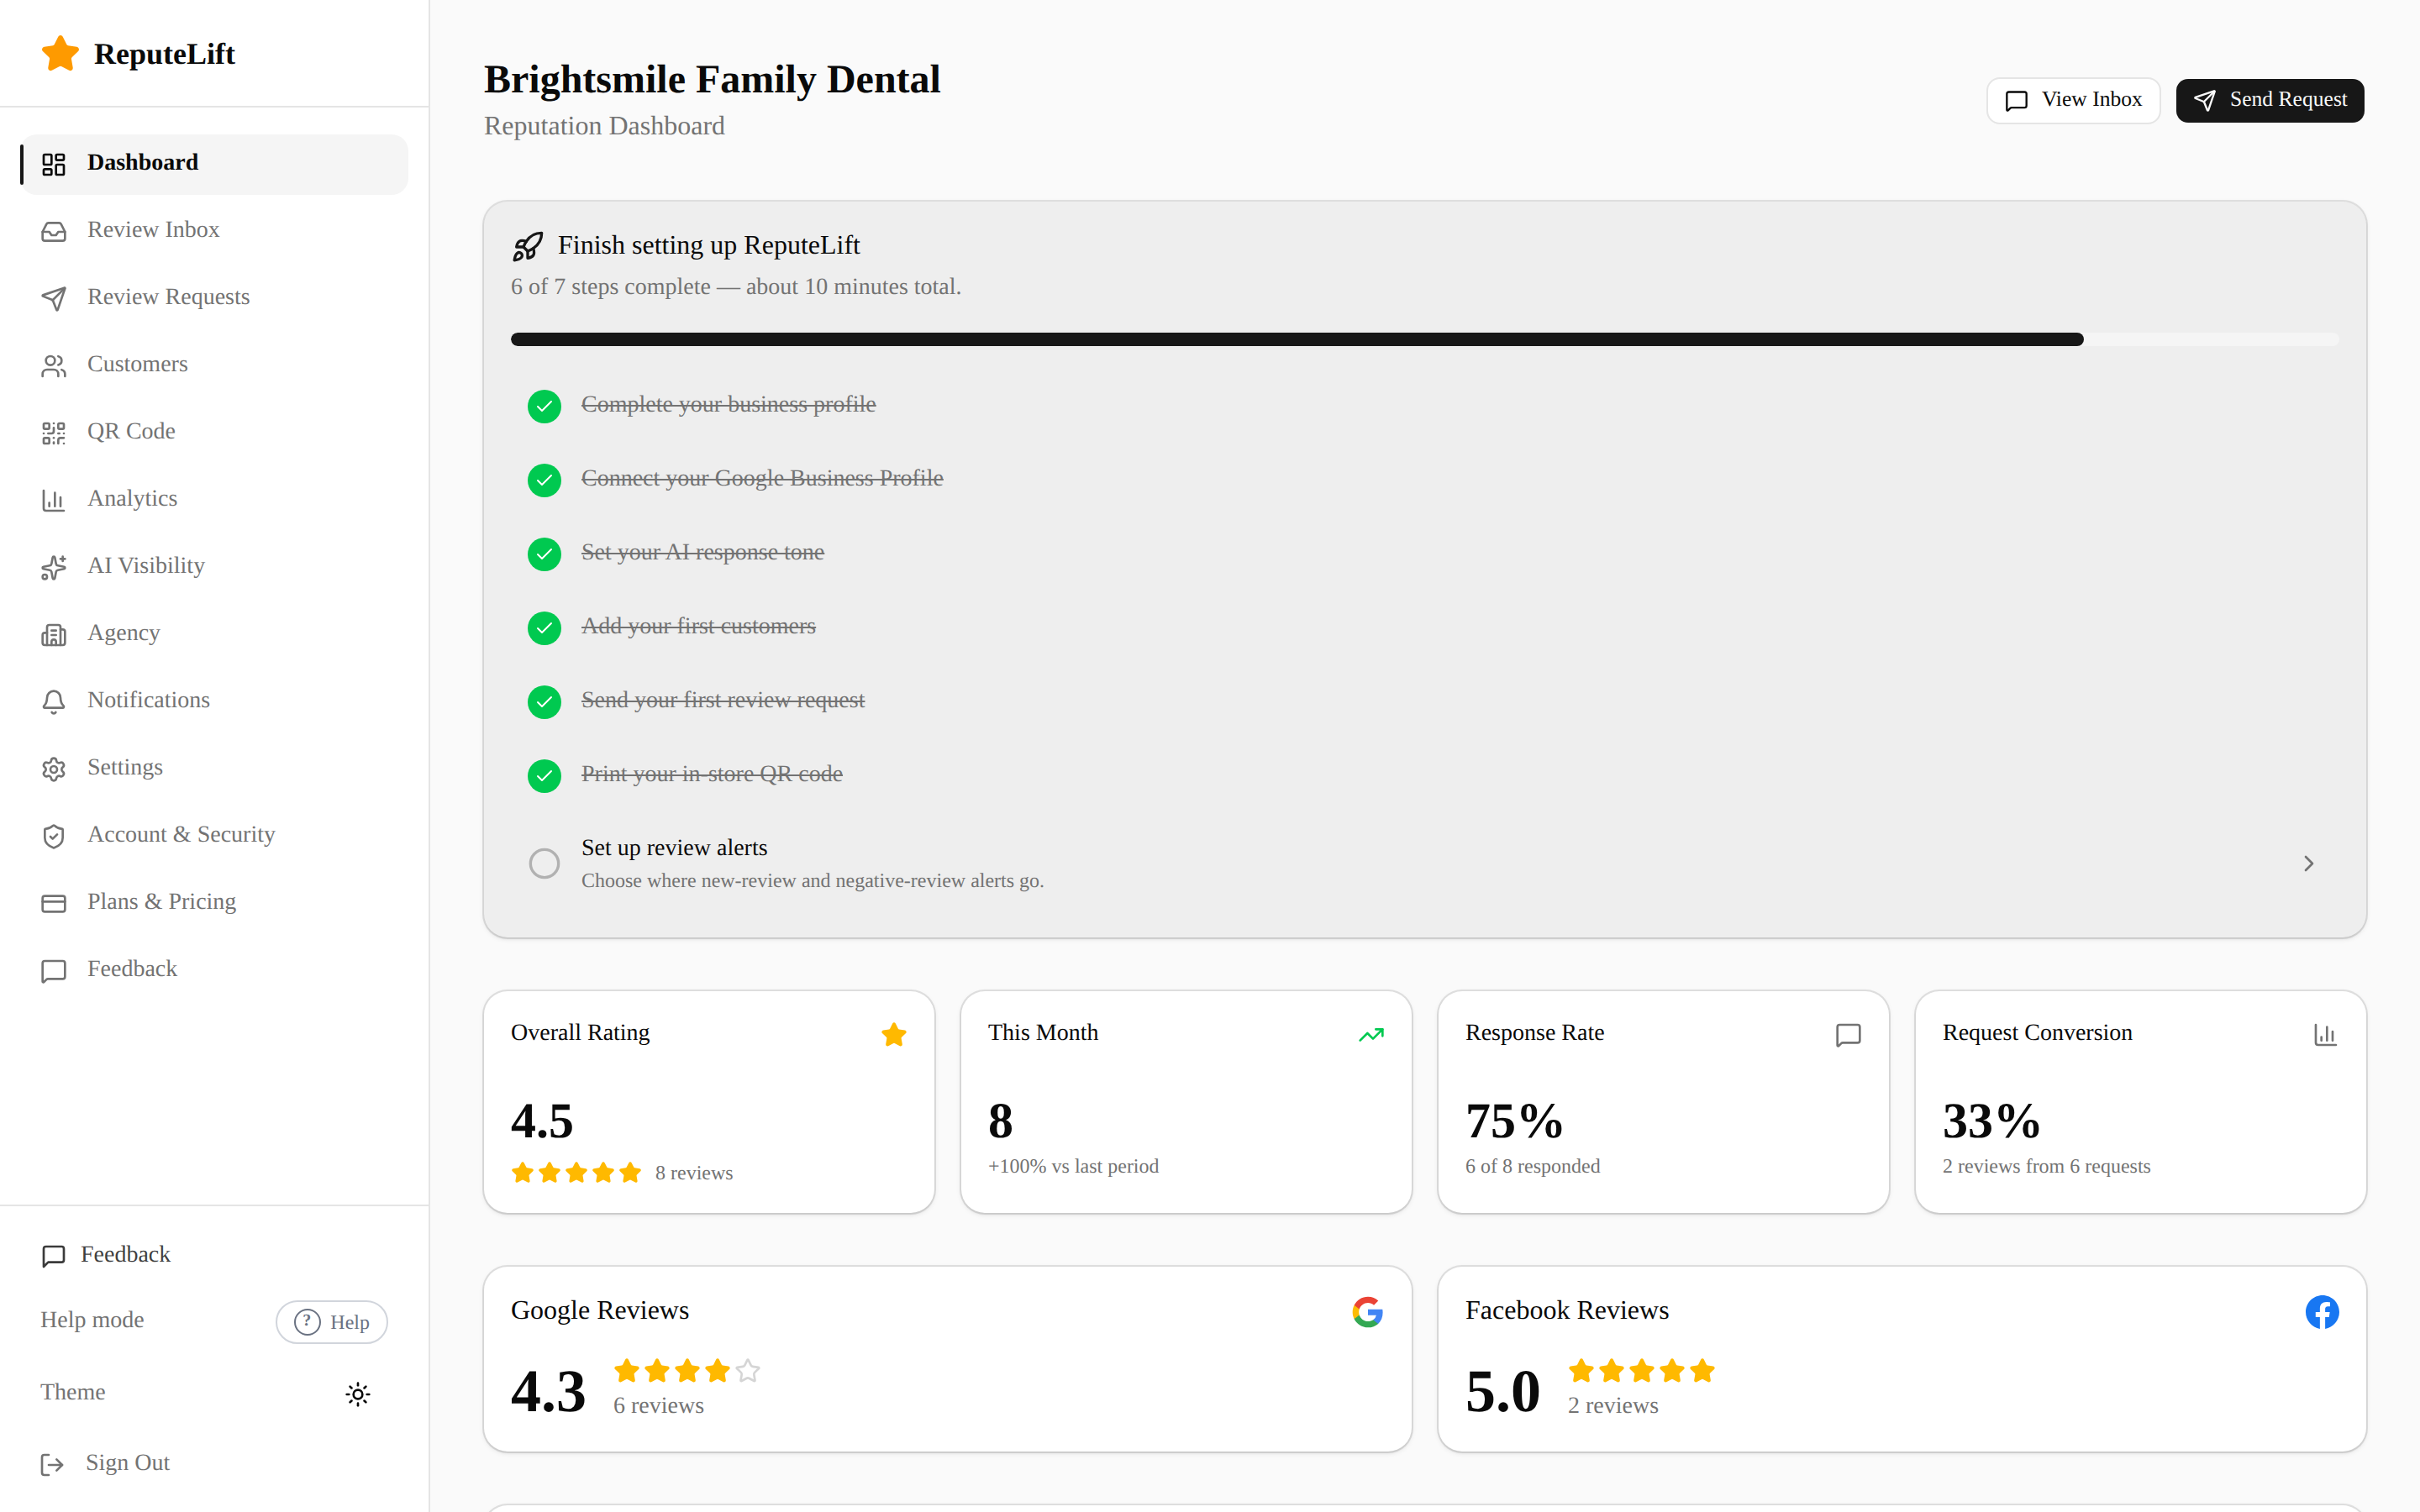Click +100% vs last period text

coord(1073,1166)
